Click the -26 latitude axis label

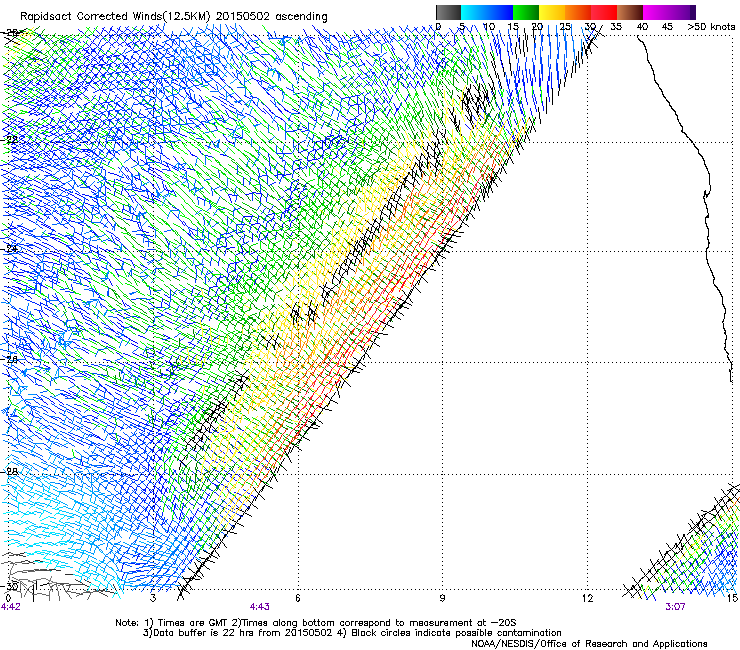9,359
